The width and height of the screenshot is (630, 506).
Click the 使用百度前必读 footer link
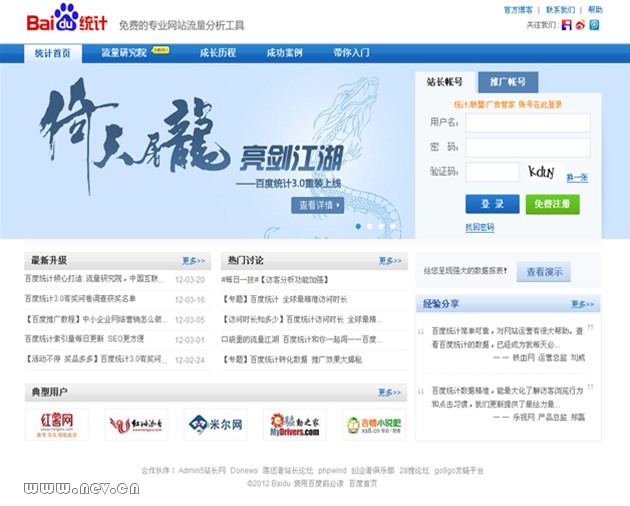tap(318, 483)
